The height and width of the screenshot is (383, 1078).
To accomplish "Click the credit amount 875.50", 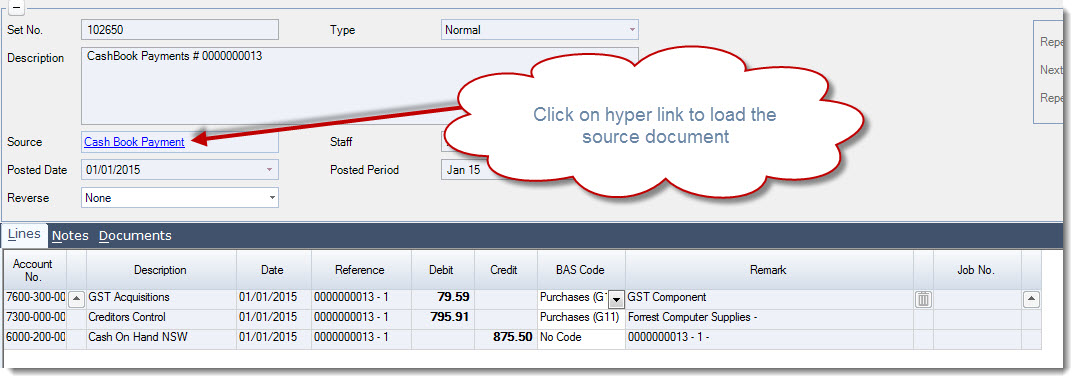I will [505, 338].
